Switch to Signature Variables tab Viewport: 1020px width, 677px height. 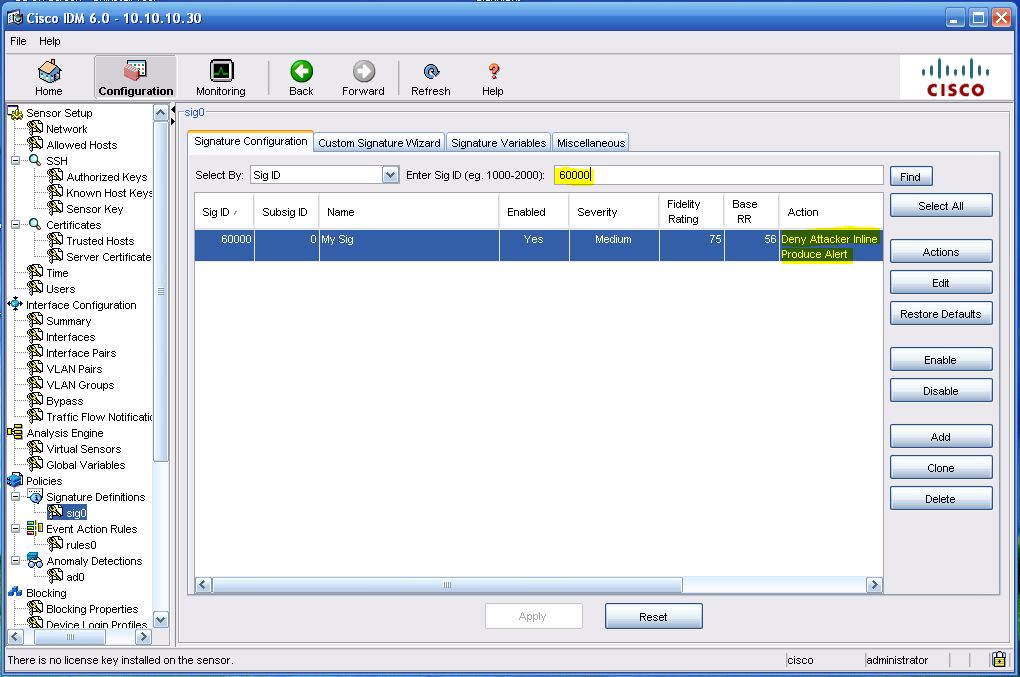(x=498, y=142)
